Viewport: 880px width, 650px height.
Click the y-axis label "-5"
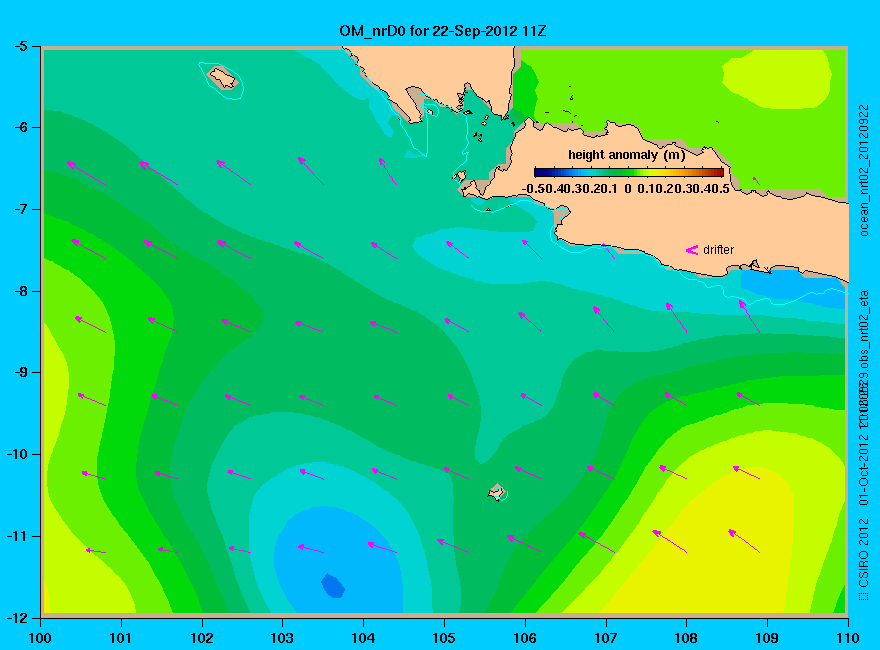(20, 46)
